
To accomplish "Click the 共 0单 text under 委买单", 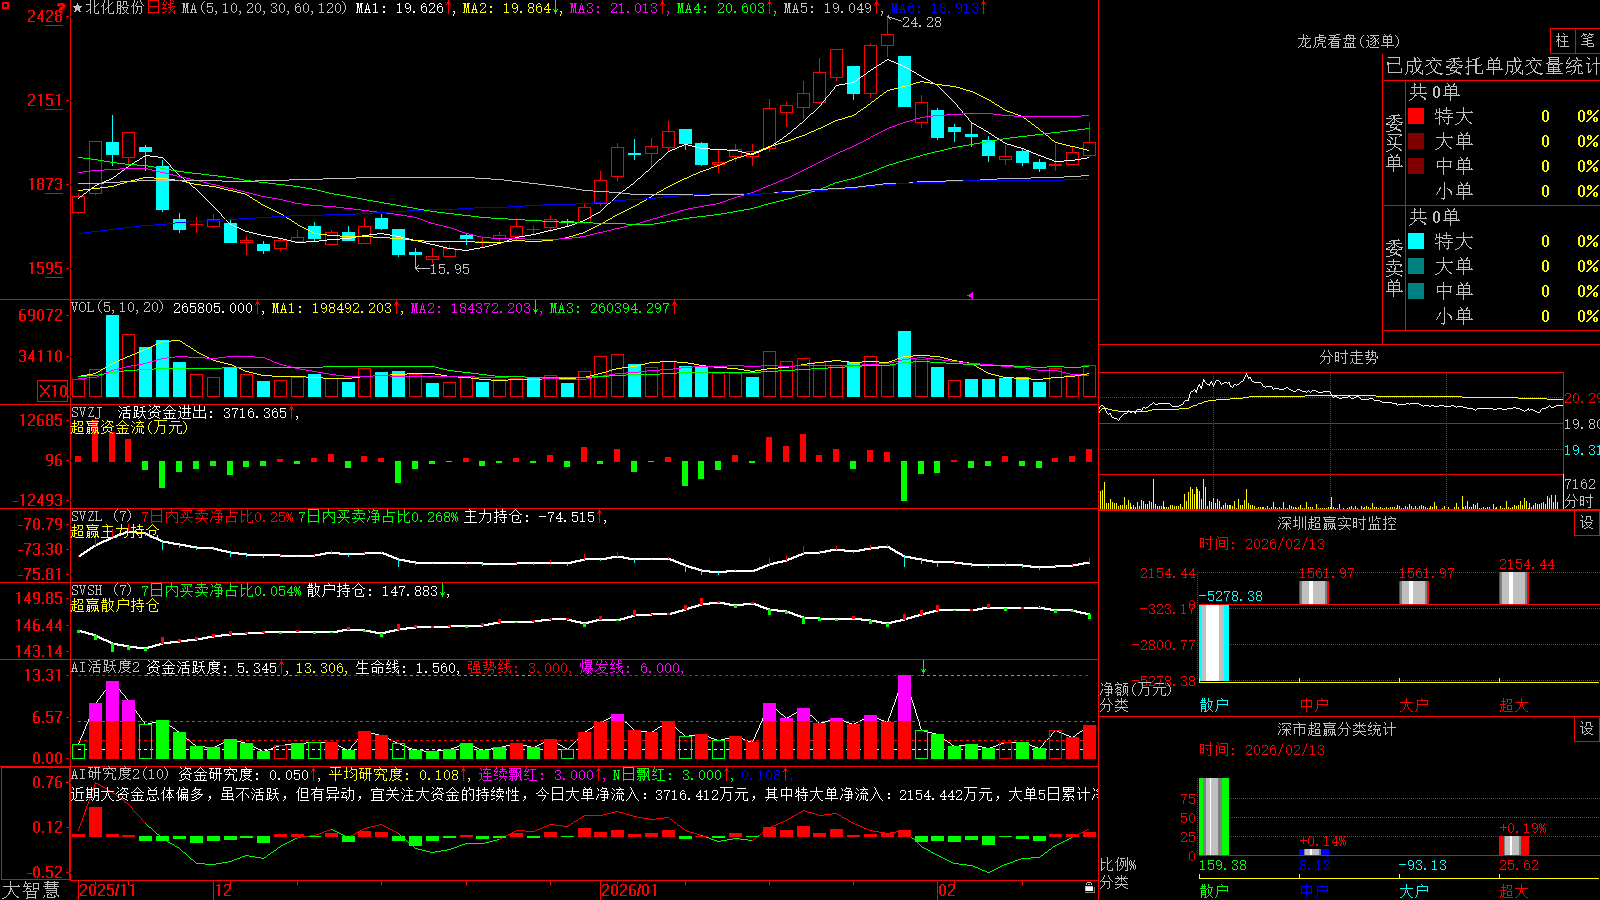I will (1434, 92).
